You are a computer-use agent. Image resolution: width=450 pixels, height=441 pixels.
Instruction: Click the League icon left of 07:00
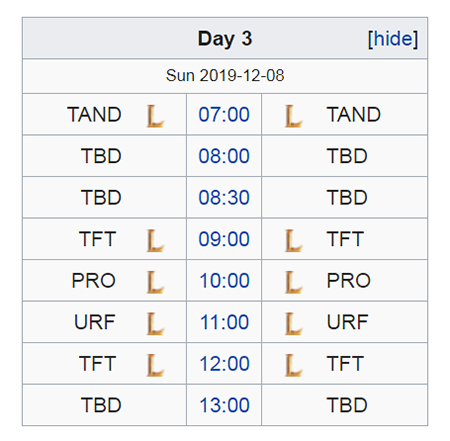tap(155, 116)
